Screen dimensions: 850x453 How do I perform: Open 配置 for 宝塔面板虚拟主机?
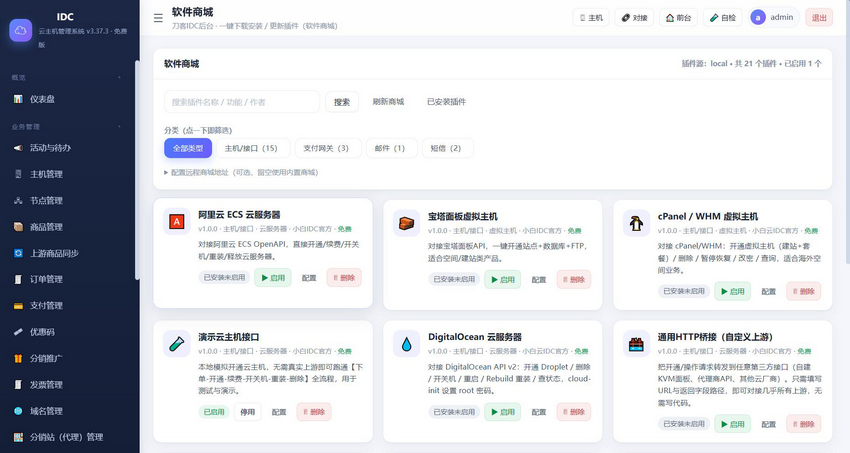[x=539, y=280]
